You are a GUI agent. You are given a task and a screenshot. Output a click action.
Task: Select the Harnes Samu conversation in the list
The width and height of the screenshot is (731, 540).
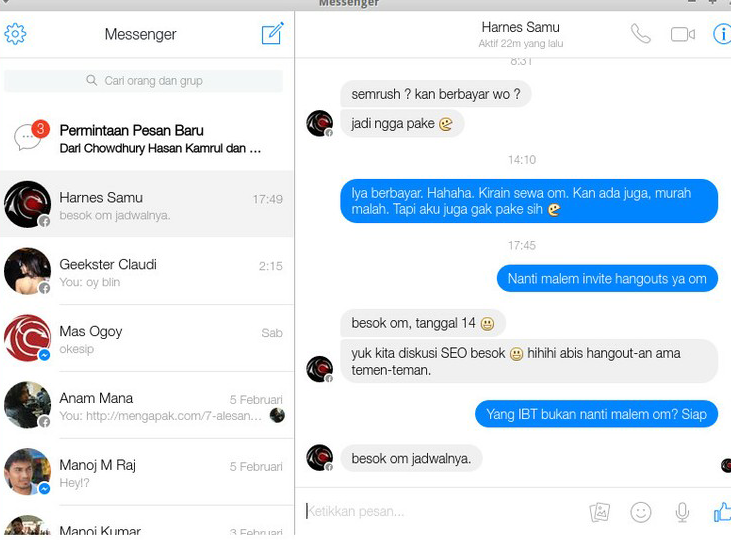[147, 204]
